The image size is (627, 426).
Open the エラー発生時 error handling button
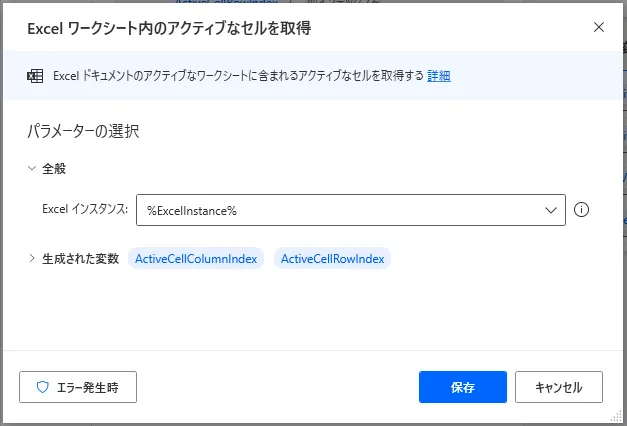tap(78, 387)
